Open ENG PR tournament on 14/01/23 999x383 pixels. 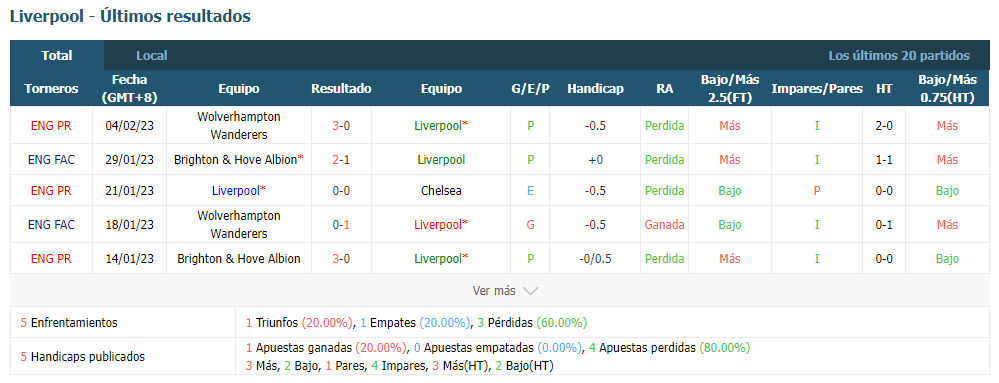(51, 259)
